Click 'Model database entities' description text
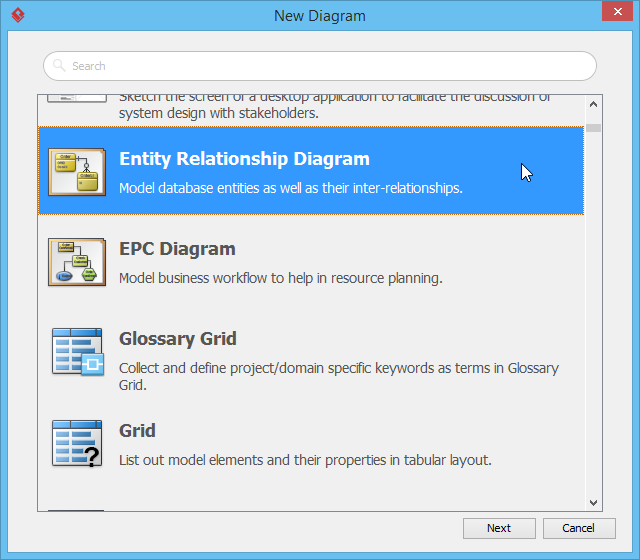Image resolution: width=640 pixels, height=560 pixels. 291,188
